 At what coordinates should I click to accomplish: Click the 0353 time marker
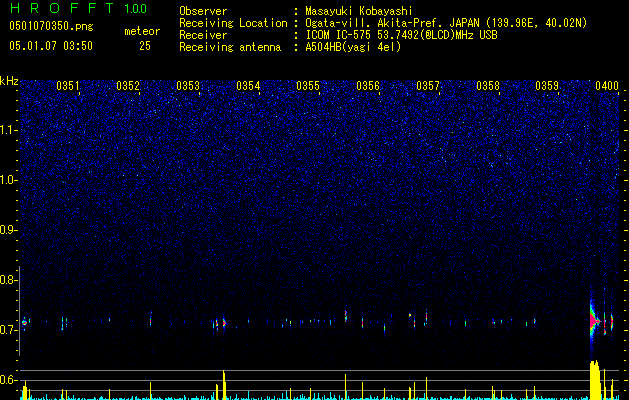tap(188, 86)
